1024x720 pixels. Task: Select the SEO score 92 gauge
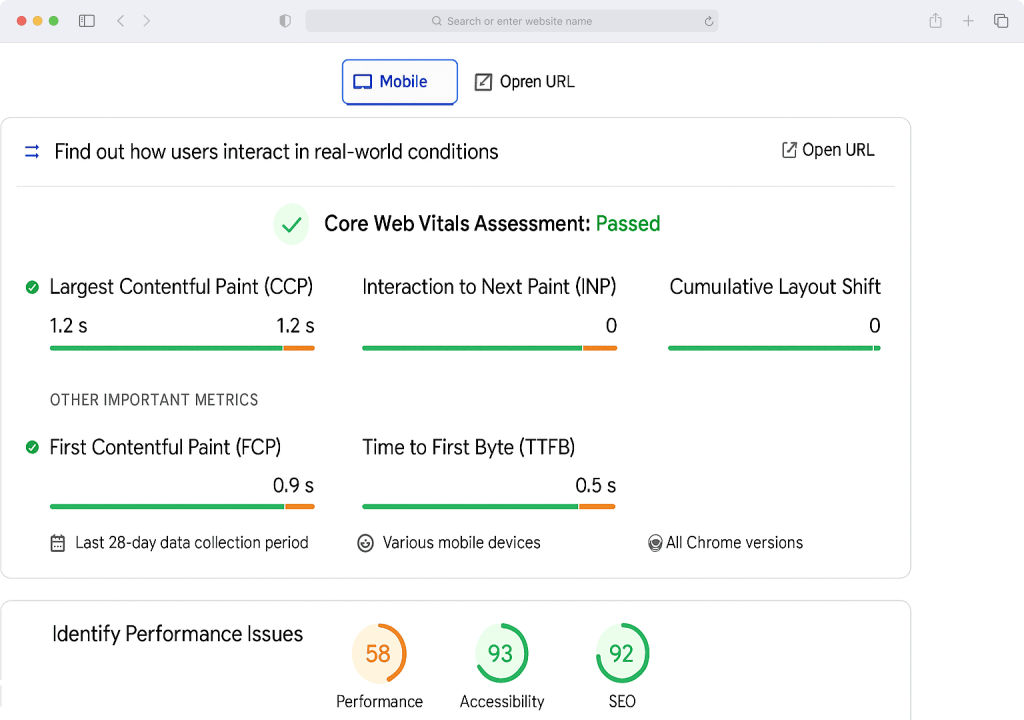click(x=622, y=653)
